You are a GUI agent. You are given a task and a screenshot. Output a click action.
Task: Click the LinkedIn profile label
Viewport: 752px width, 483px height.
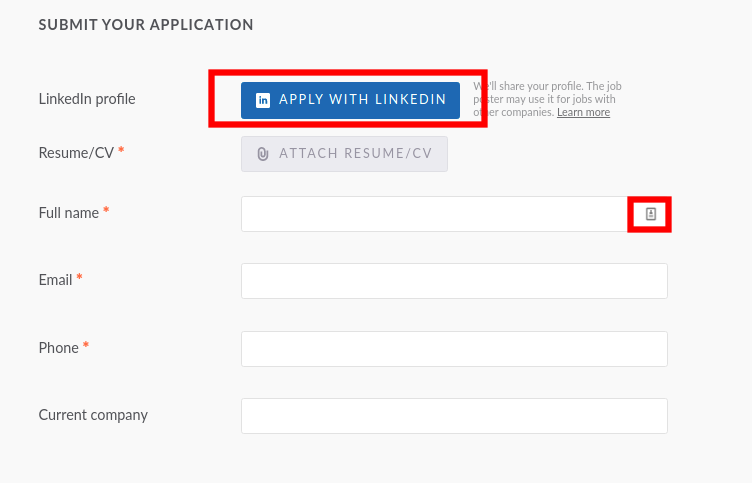[x=87, y=99]
